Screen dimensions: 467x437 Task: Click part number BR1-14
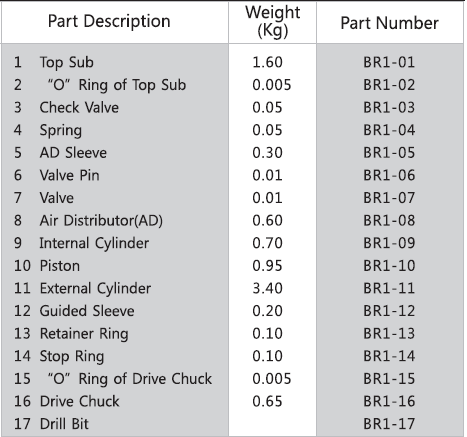389,356
